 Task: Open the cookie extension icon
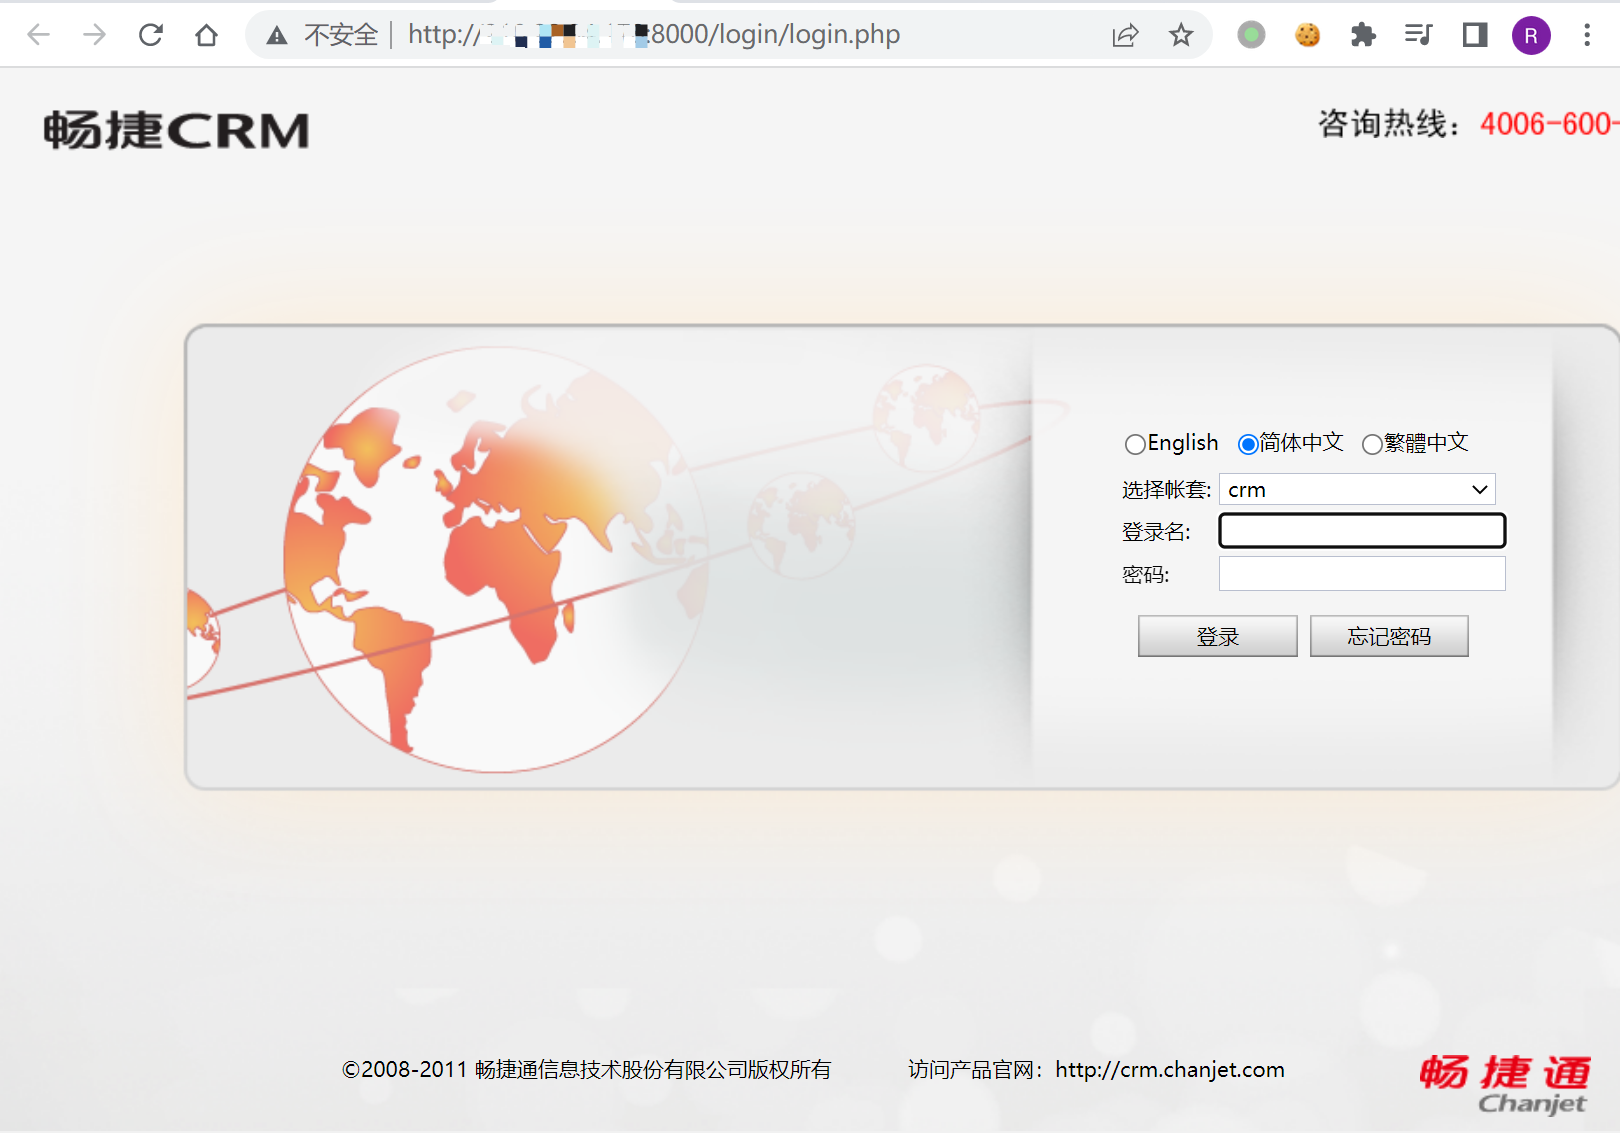click(x=1307, y=35)
